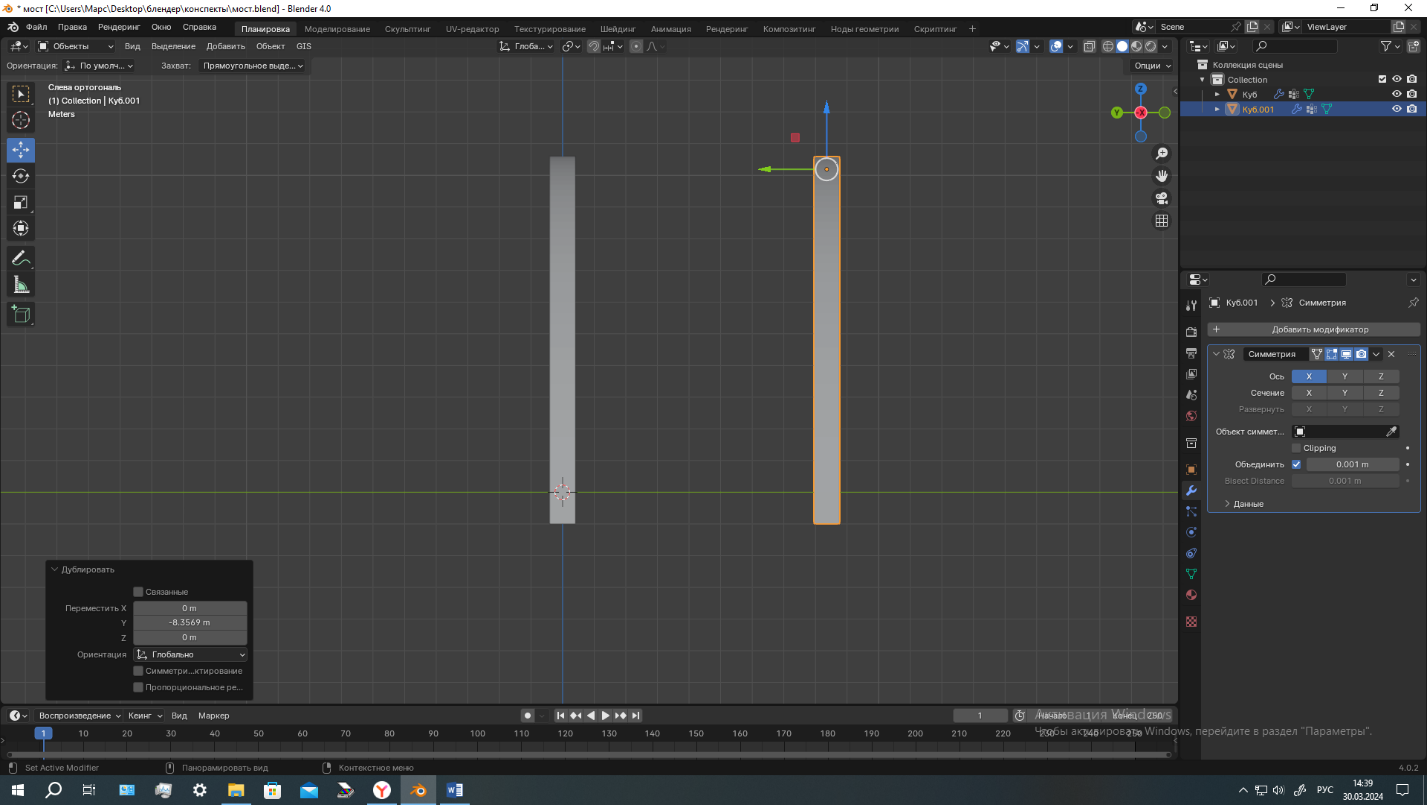Click the Переместить Y value field
The width and height of the screenshot is (1427, 805).
click(x=190, y=622)
